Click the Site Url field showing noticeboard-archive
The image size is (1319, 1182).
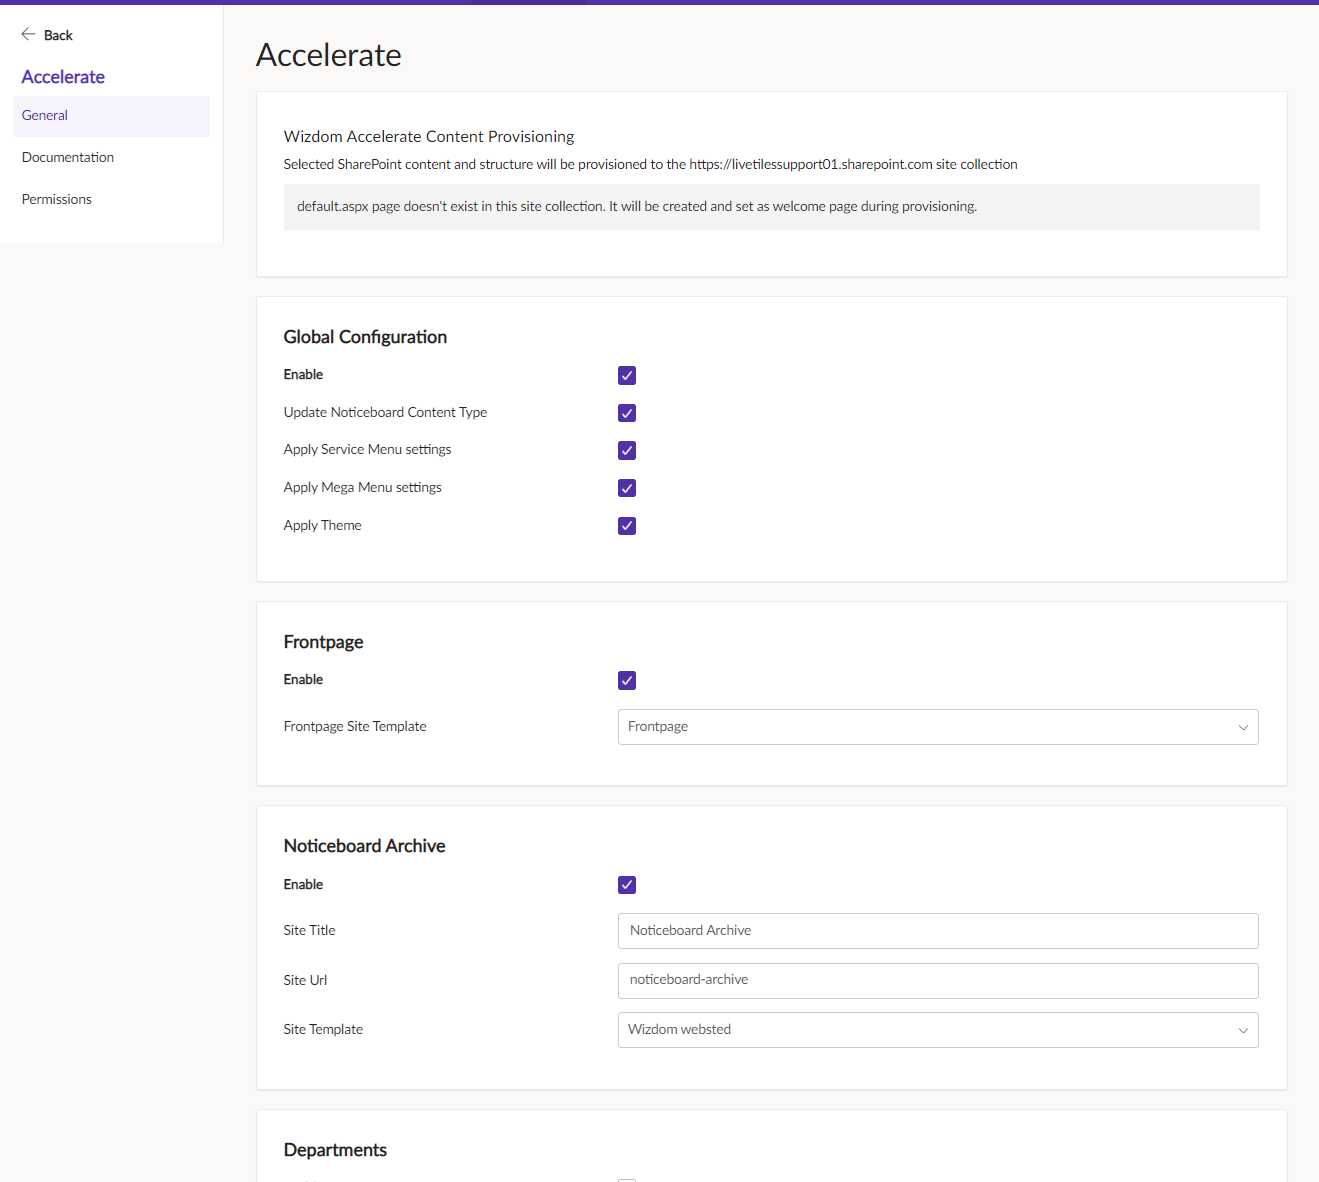937,981
